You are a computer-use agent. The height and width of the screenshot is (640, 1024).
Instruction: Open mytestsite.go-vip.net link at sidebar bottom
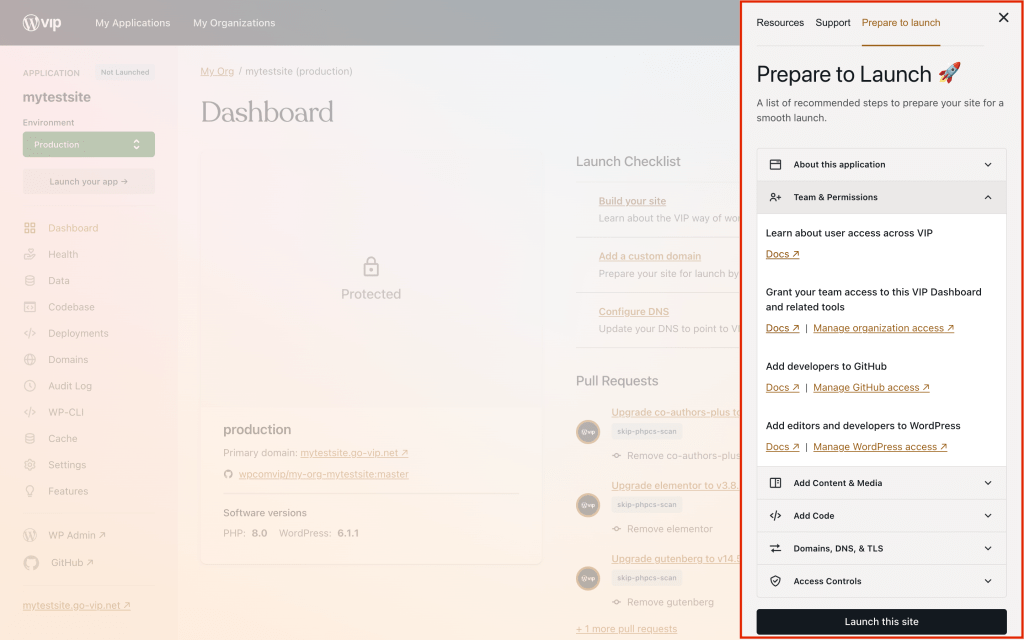(76, 605)
